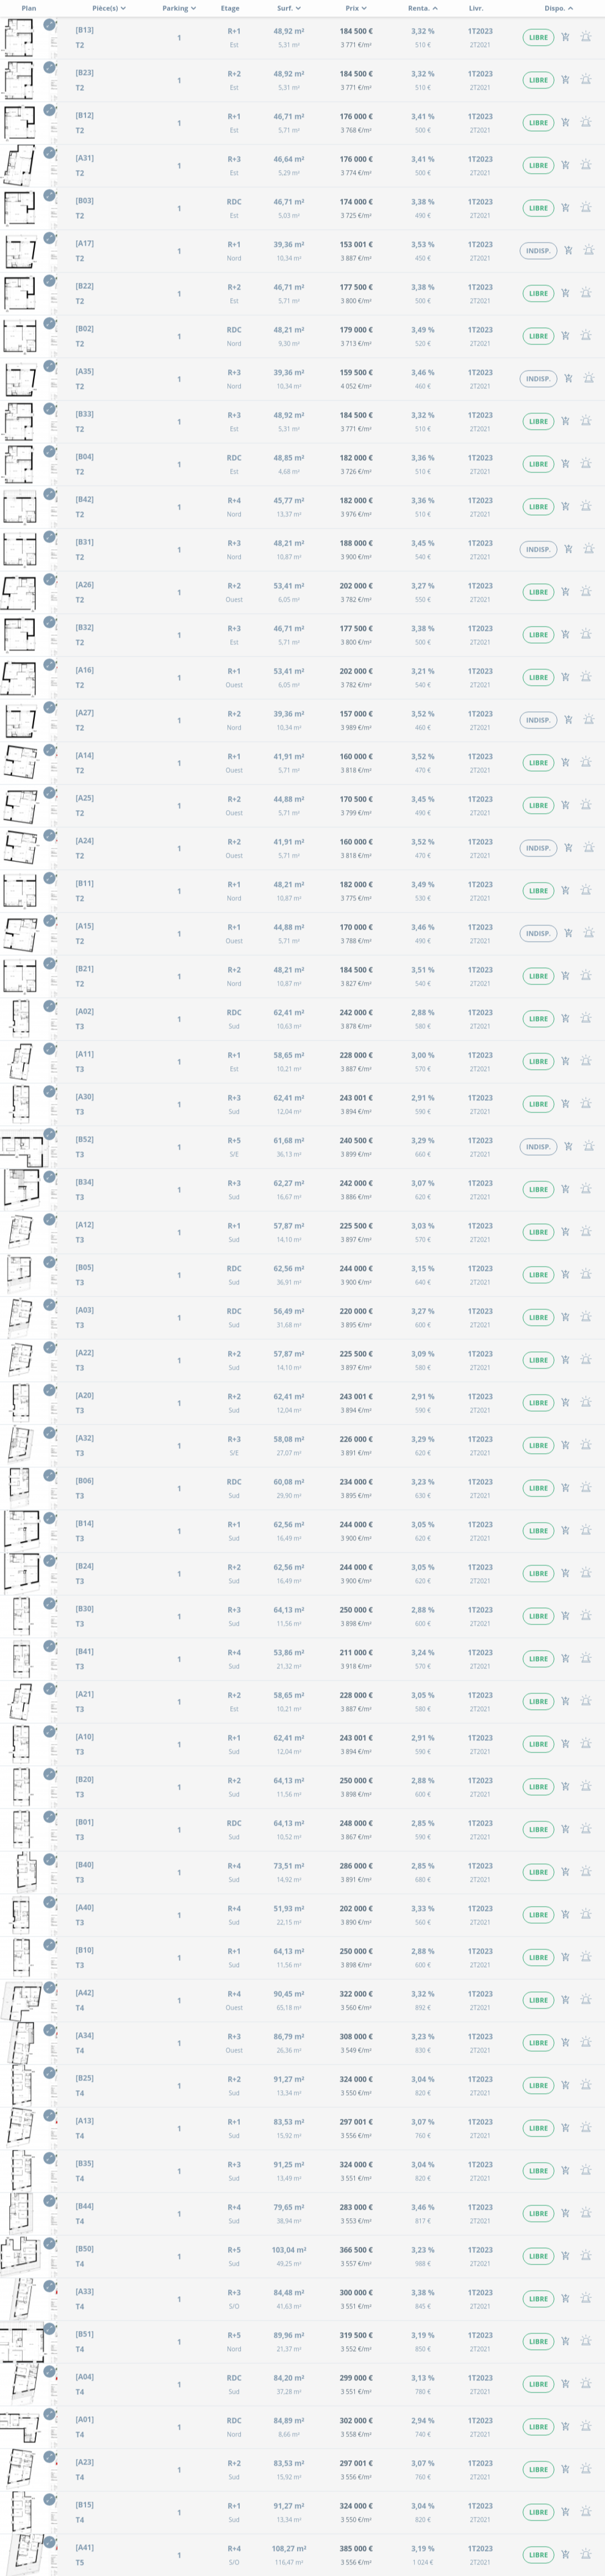Click the cart icon on lot B02's row
This screenshot has height=2576, width=605.
coord(565,336)
